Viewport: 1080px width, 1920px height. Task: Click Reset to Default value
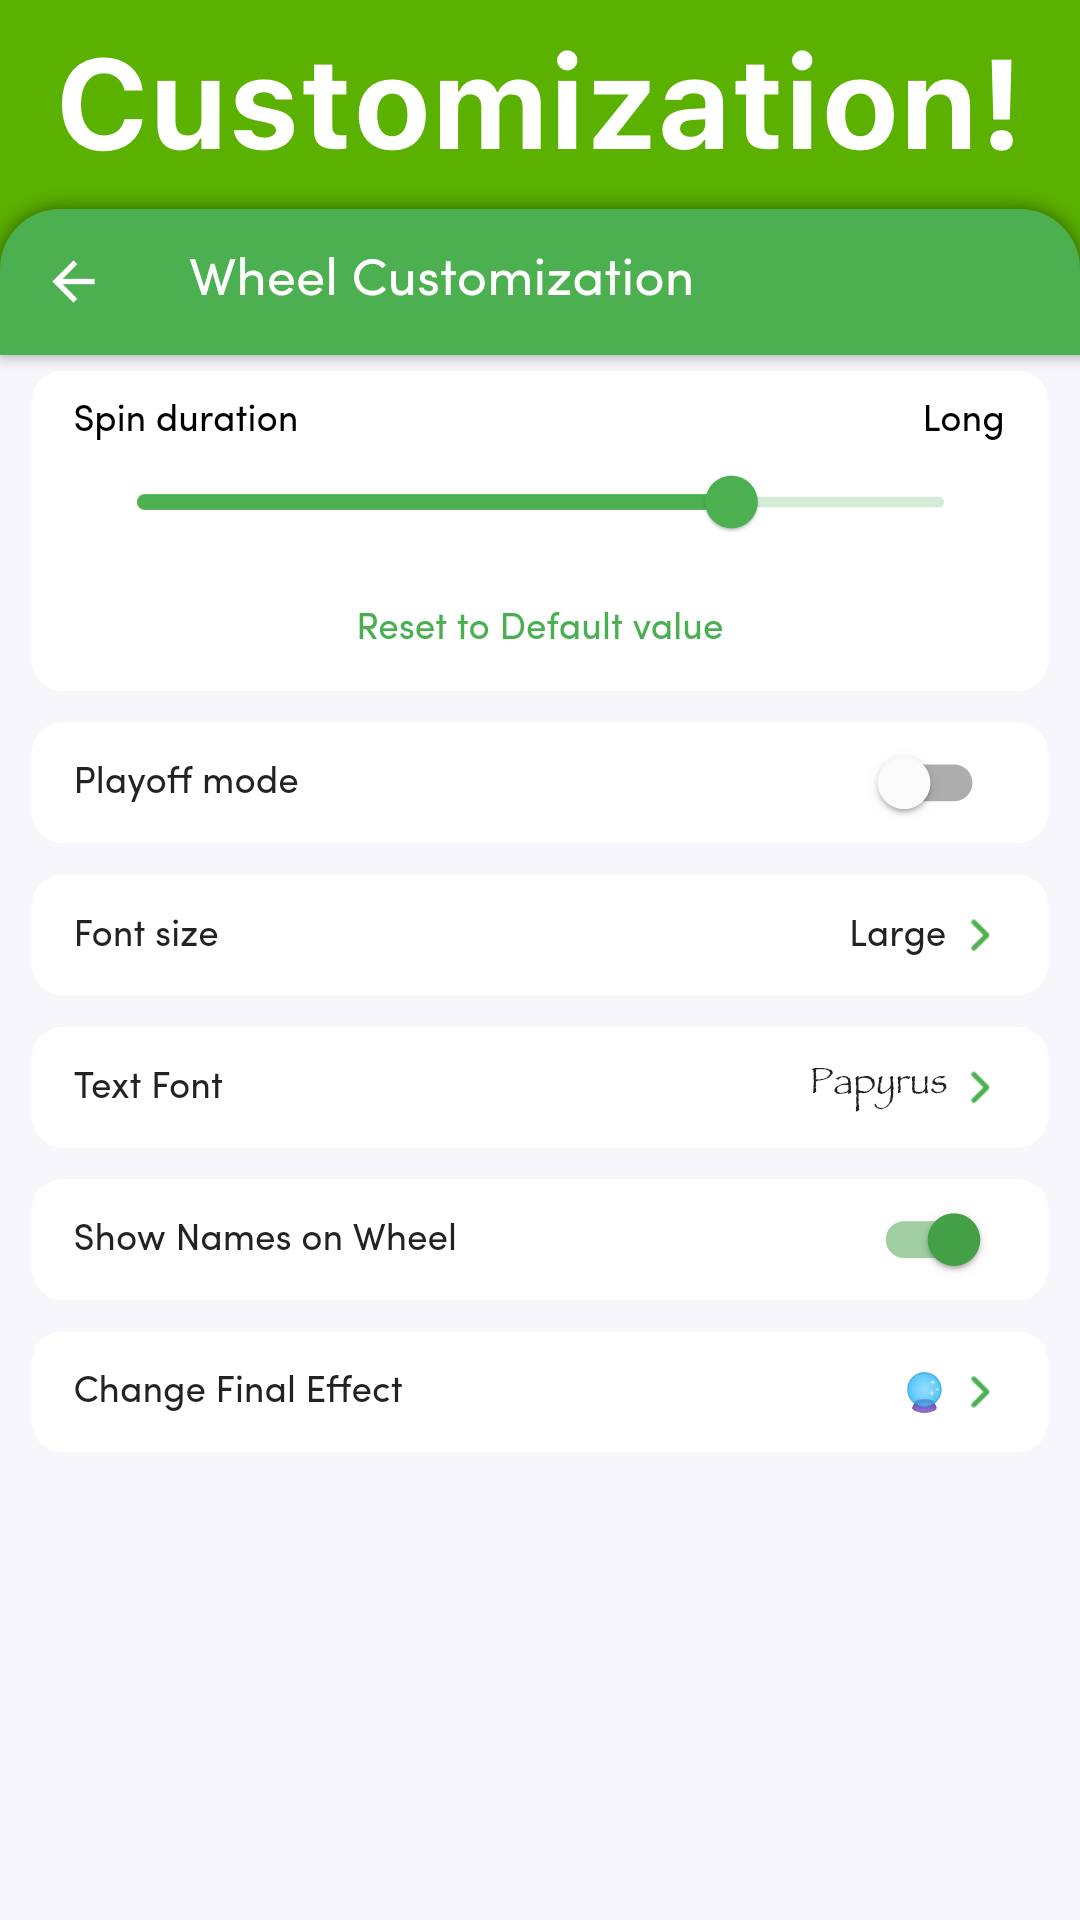540,627
